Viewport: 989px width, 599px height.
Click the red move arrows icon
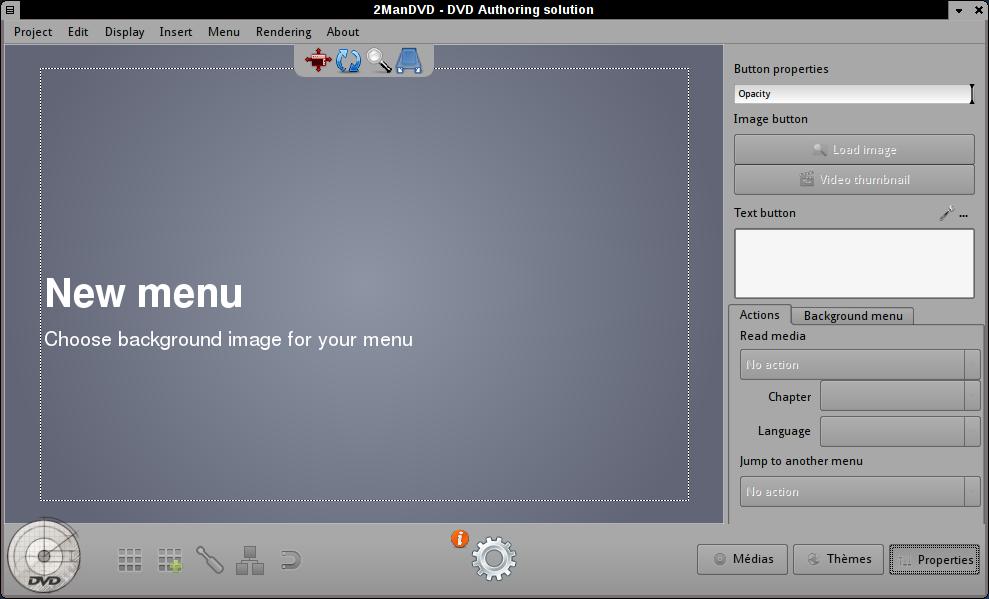pyautogui.click(x=318, y=61)
